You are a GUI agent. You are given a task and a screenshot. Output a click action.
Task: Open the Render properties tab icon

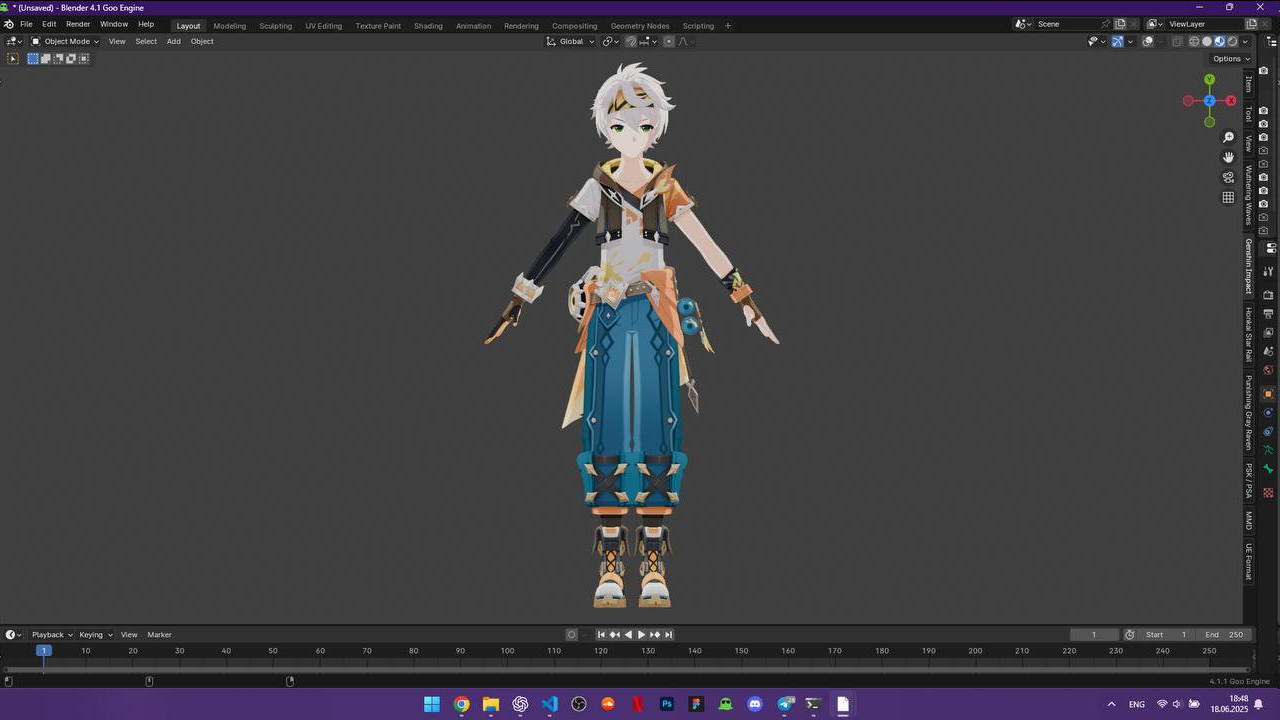tap(1268, 295)
